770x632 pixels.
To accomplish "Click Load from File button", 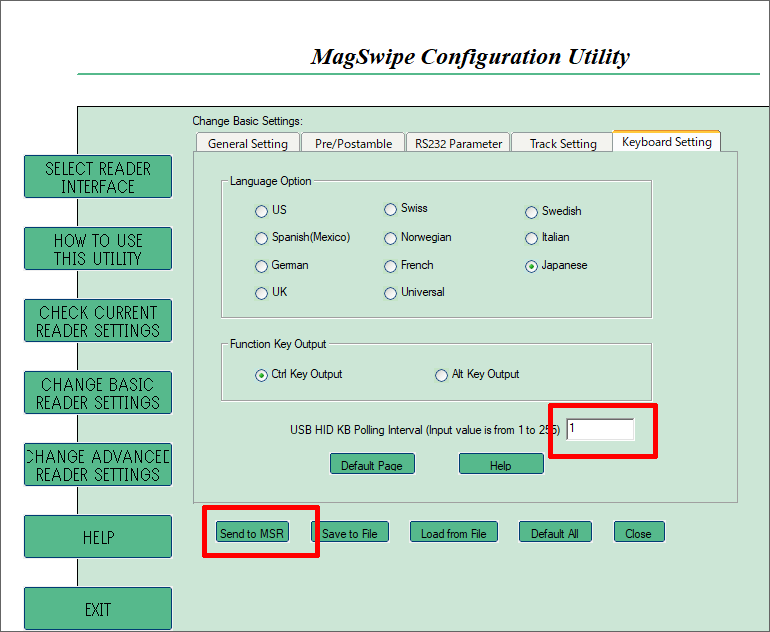I will pos(454,532).
